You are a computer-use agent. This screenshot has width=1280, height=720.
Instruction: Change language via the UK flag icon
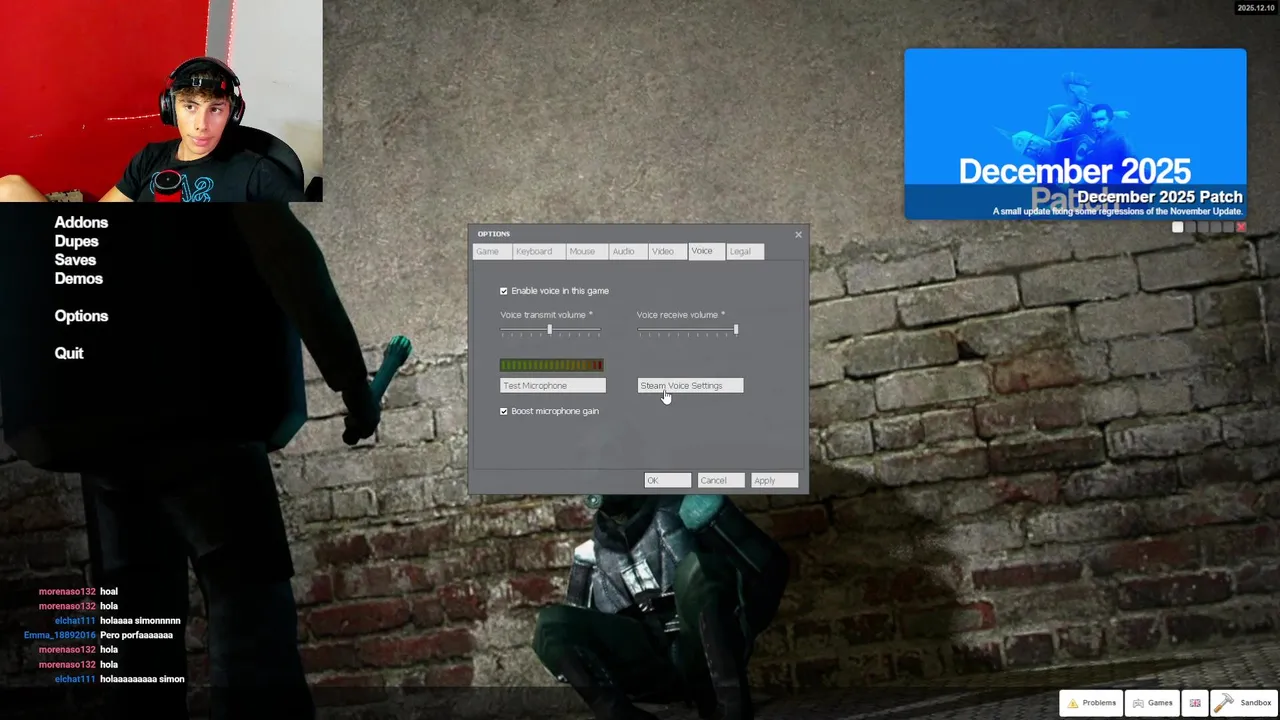[x=1195, y=703]
